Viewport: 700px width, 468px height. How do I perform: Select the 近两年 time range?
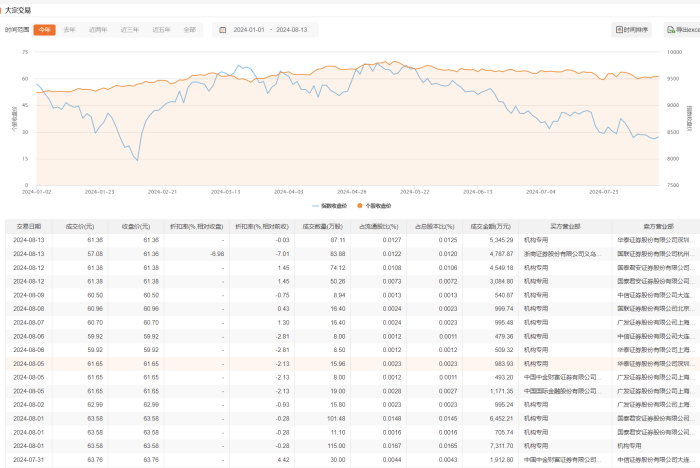pos(98,30)
